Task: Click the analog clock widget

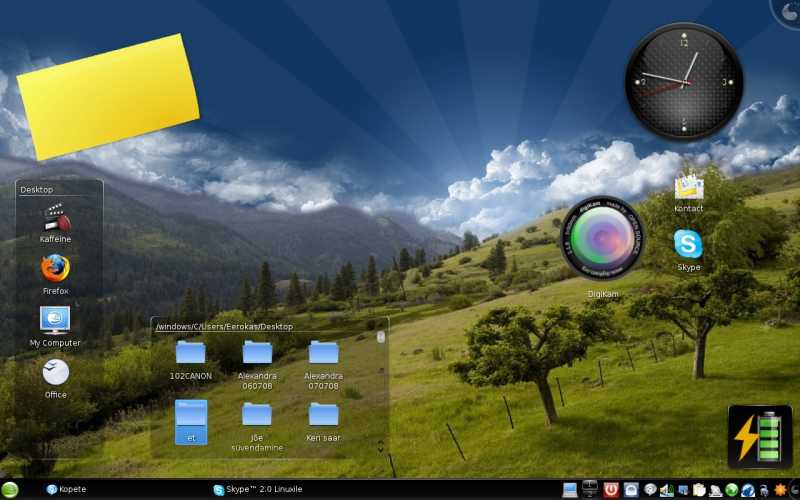Action: [684, 82]
